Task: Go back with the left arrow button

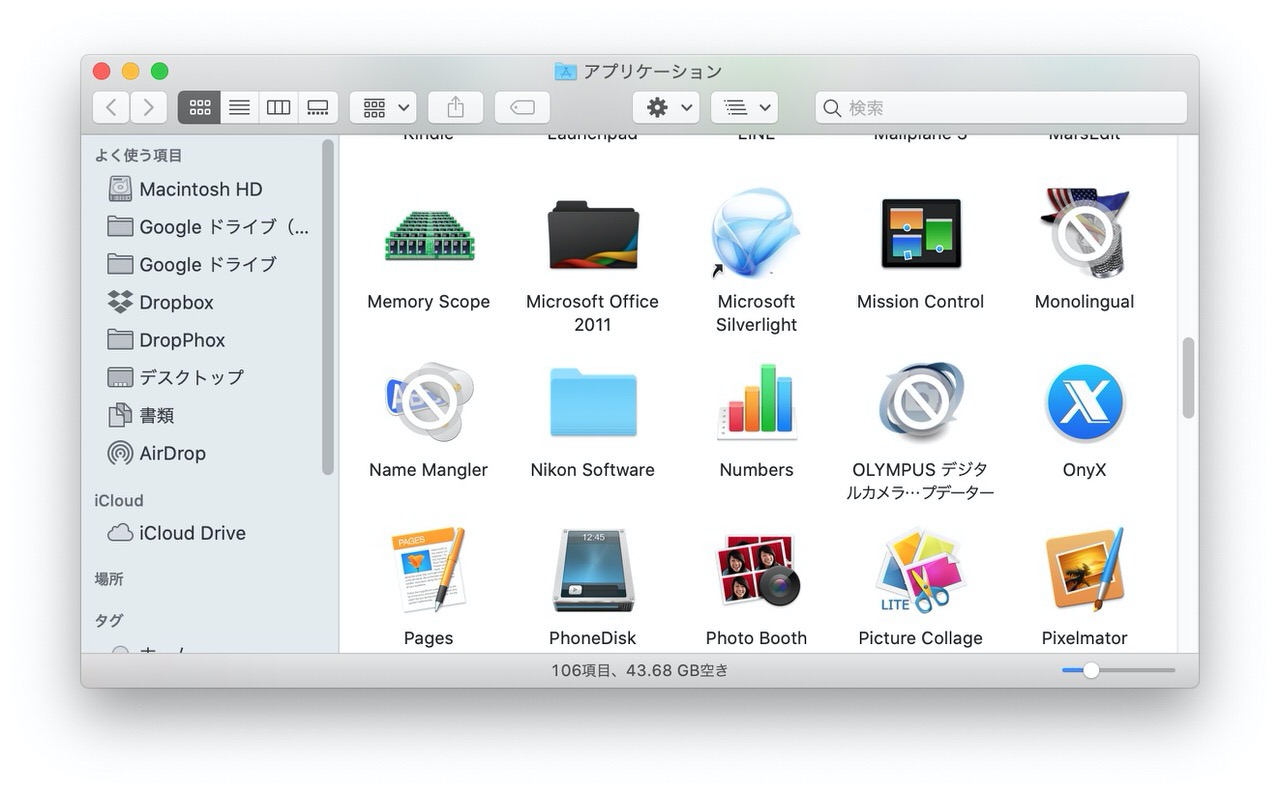Action: [x=111, y=107]
